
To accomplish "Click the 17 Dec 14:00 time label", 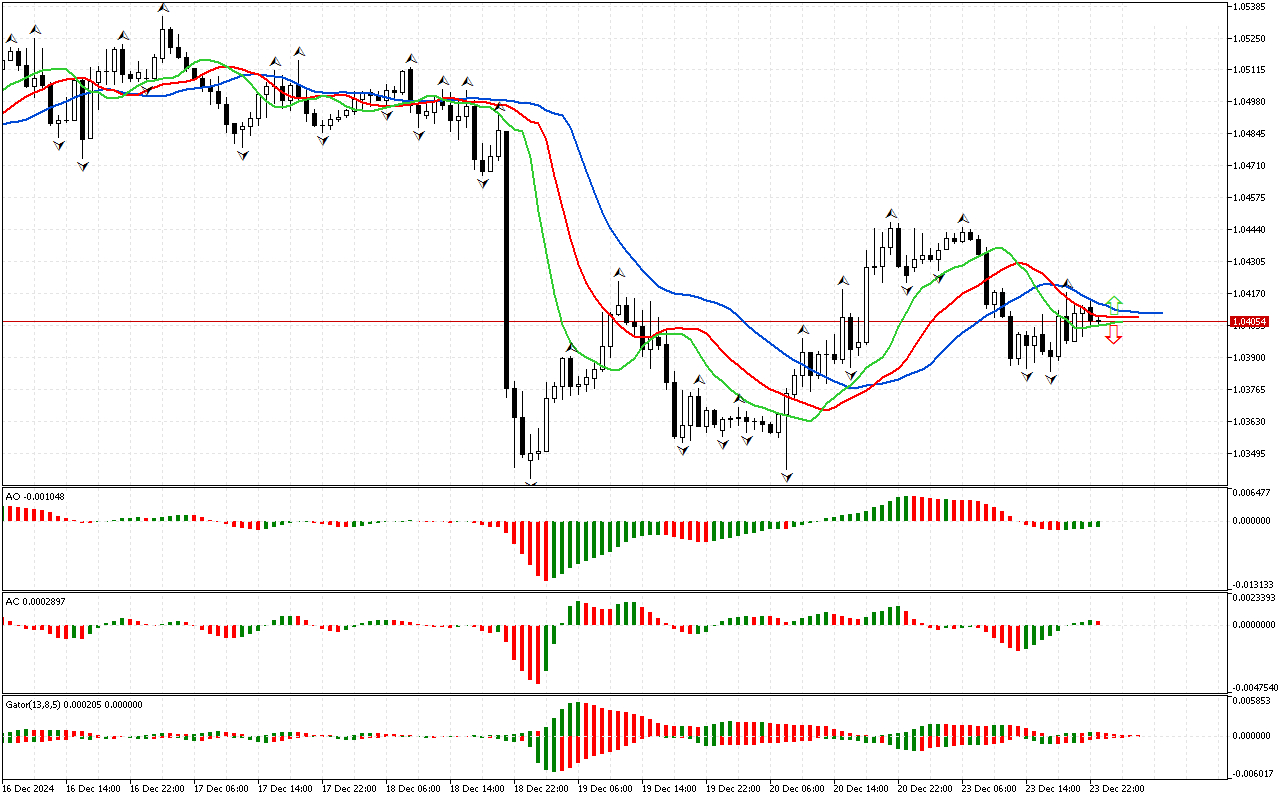I will (286, 789).
